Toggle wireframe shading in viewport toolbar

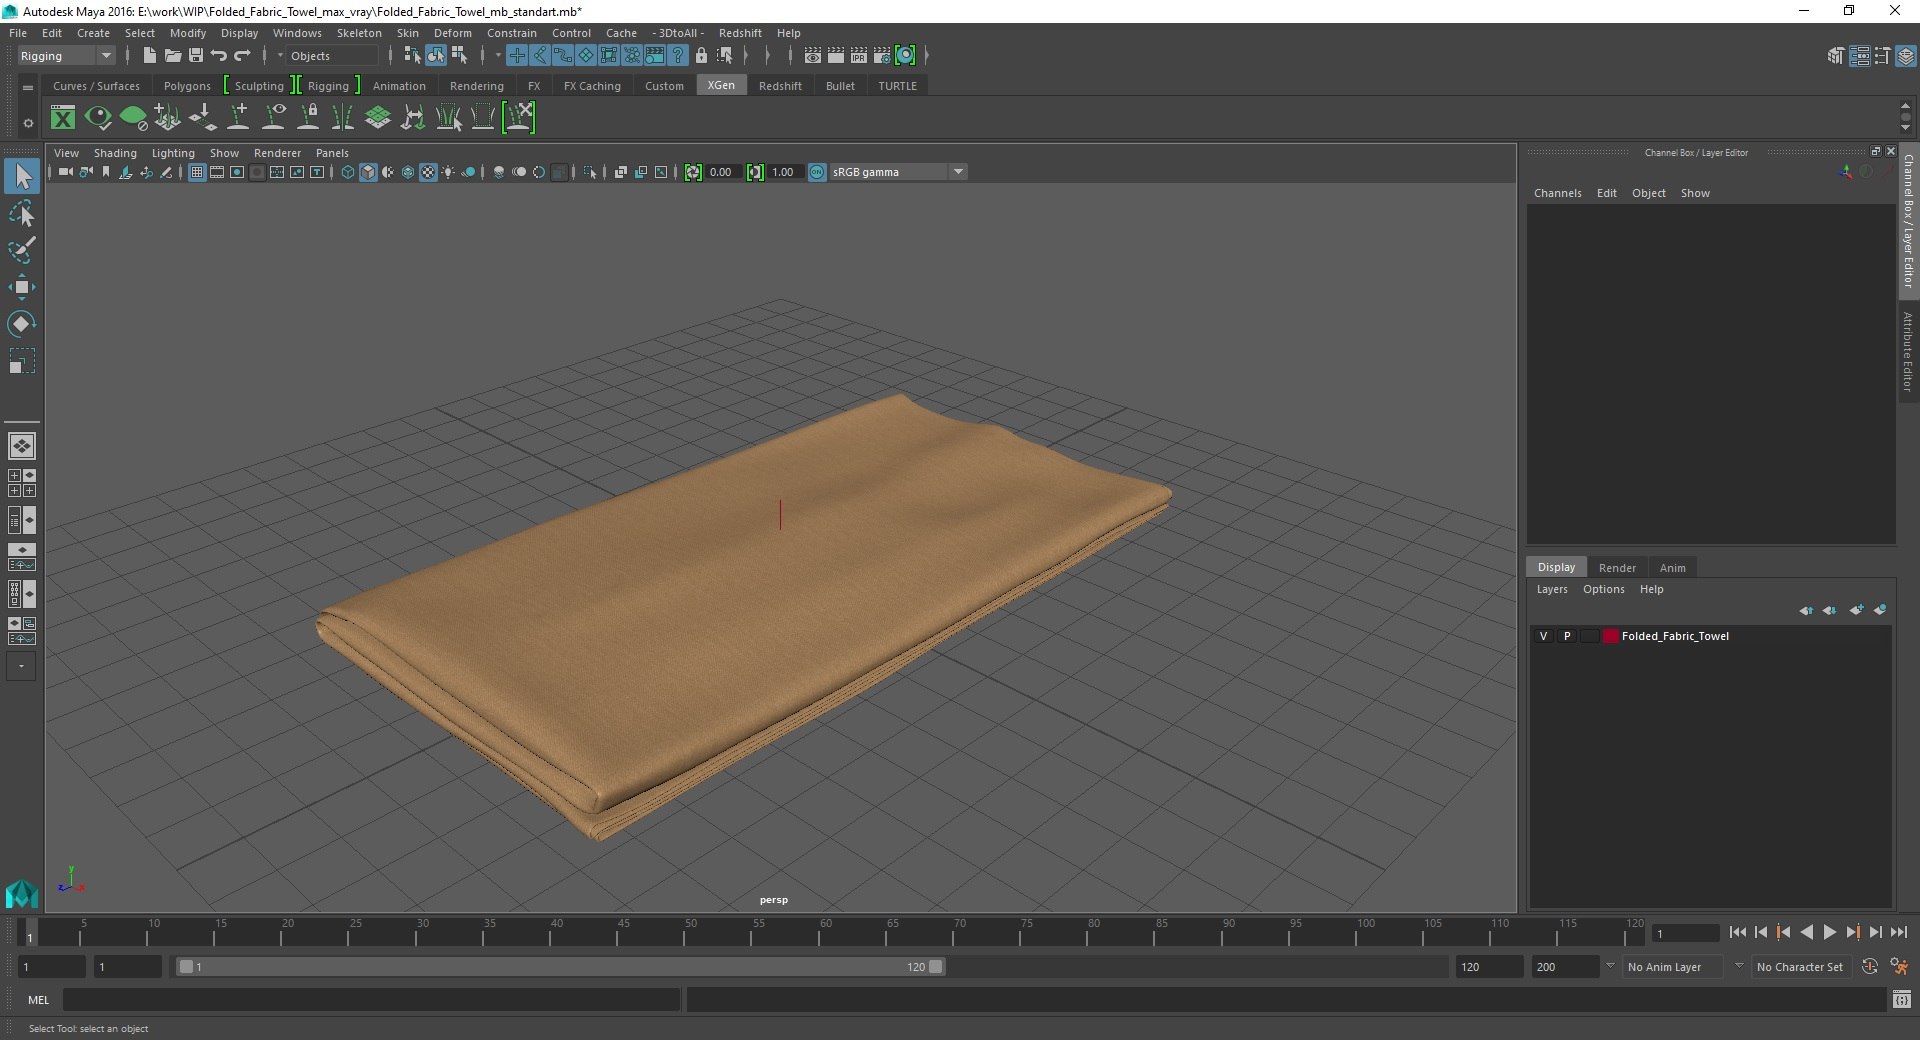point(348,172)
